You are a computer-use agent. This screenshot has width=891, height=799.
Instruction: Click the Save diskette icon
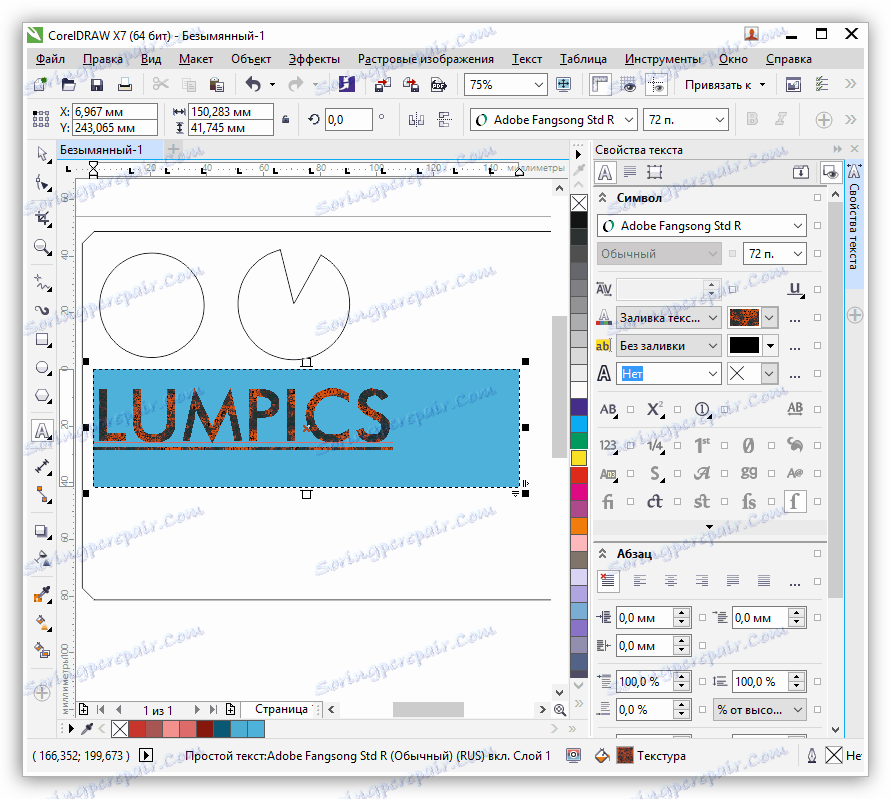pos(97,85)
